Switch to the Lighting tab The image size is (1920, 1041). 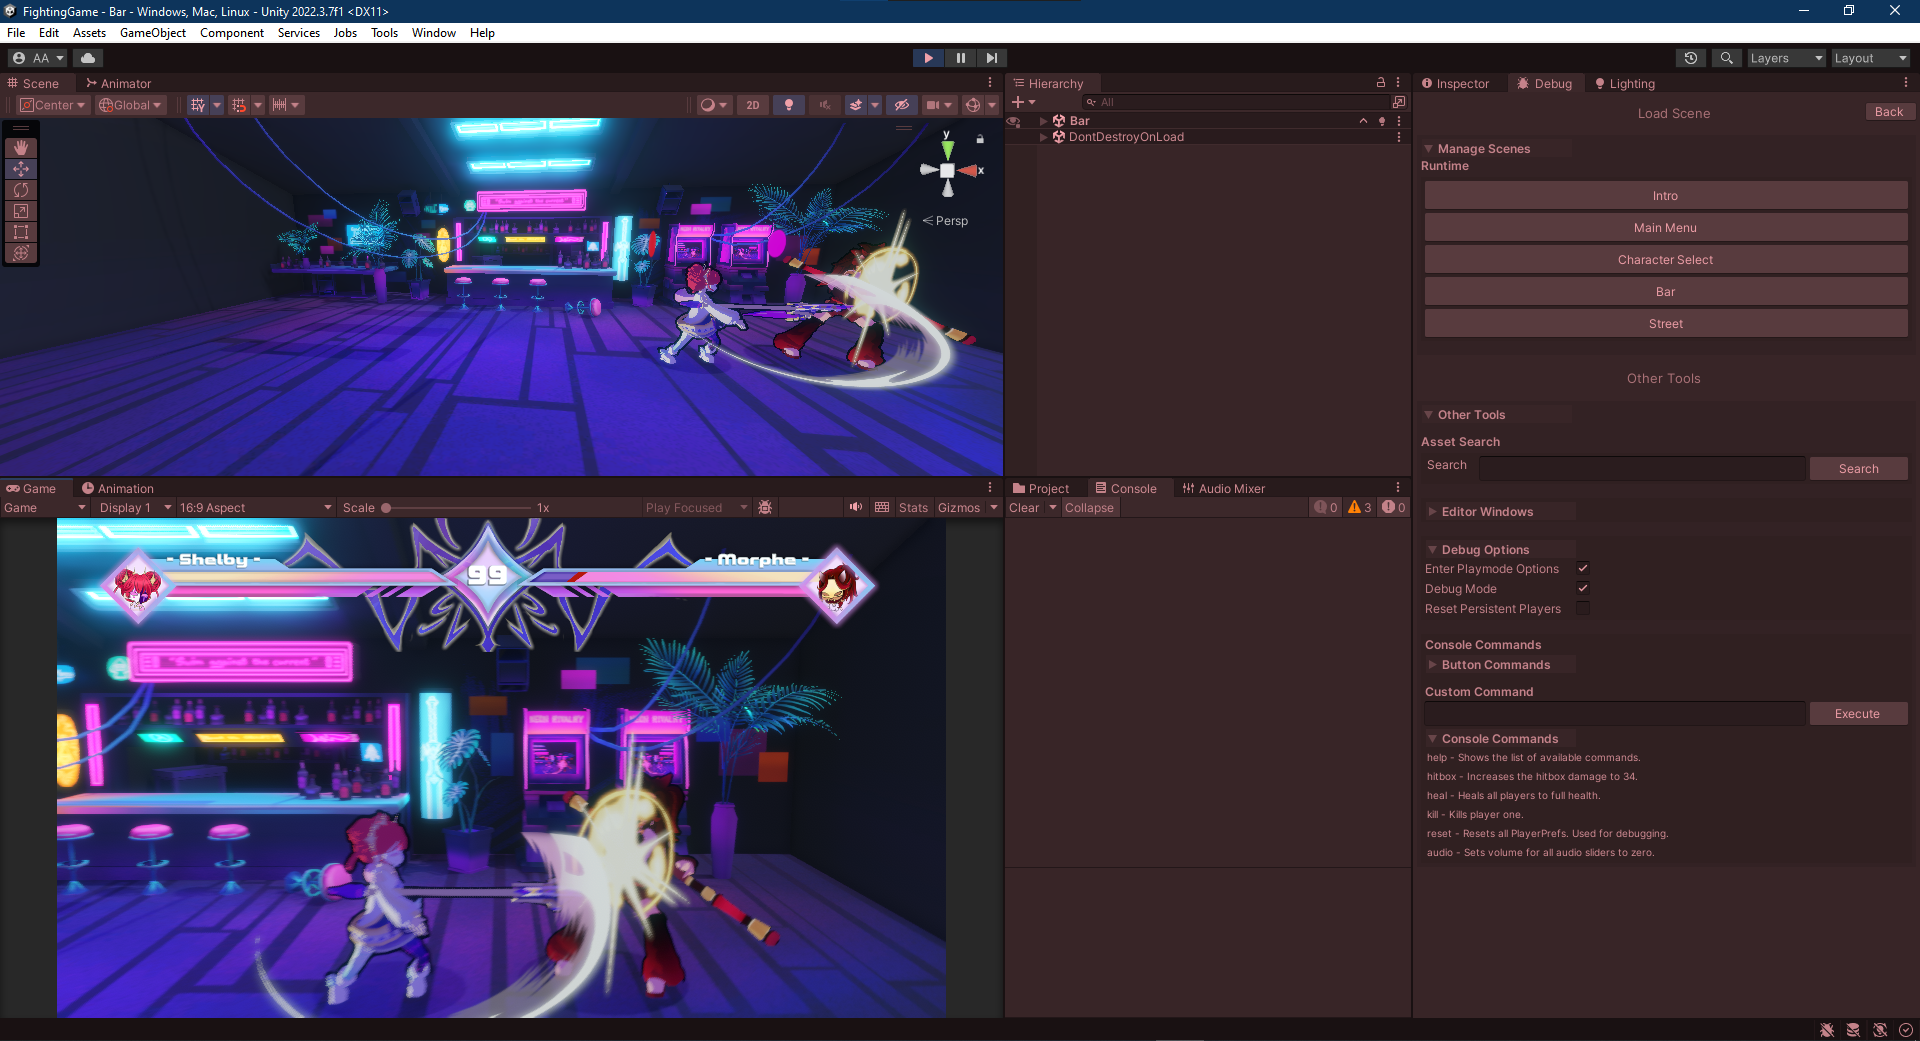pyautogui.click(x=1624, y=84)
